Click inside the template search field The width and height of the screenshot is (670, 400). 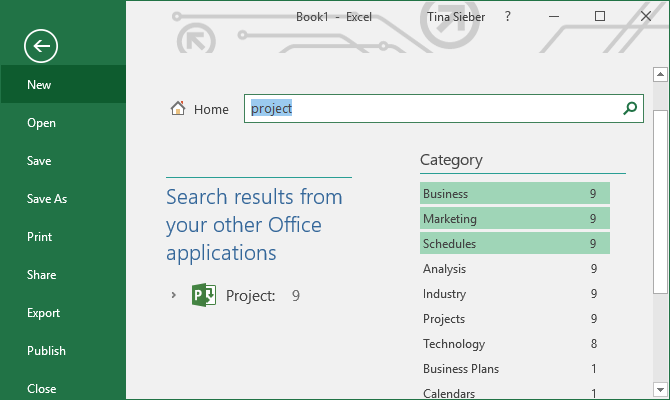(x=444, y=109)
